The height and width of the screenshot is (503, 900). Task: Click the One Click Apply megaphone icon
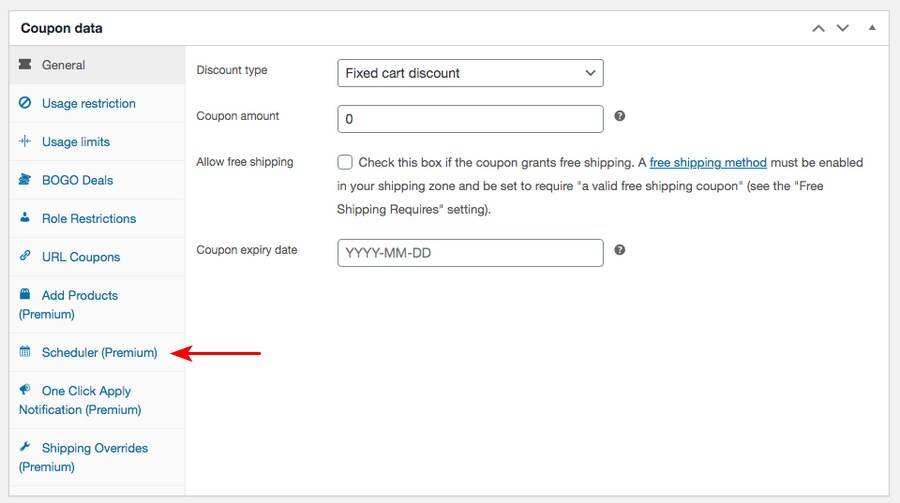coord(25,389)
